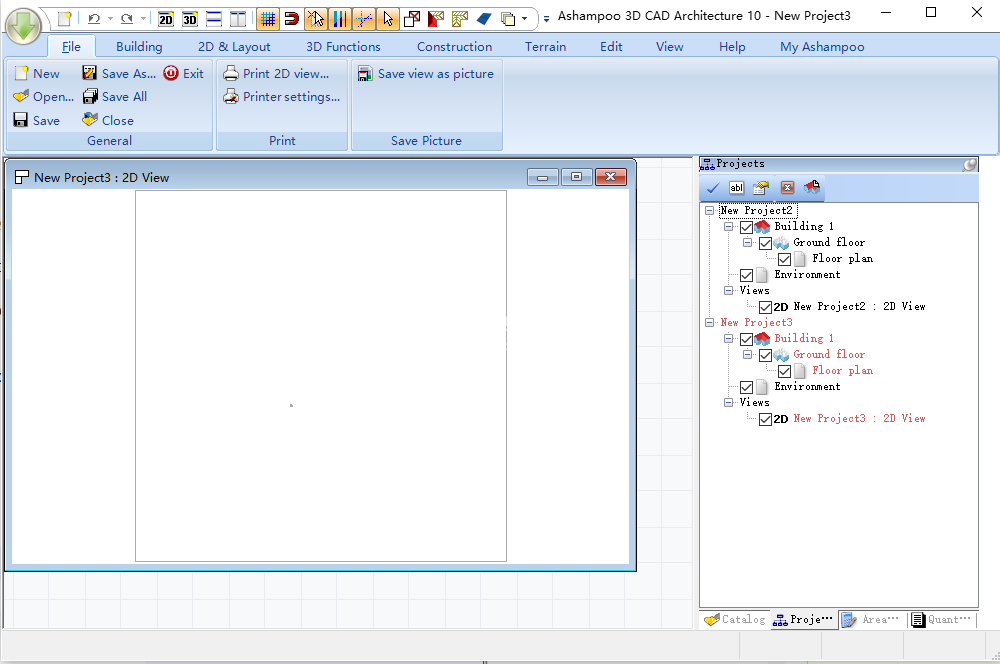Click the 2D View window title icon
This screenshot has height=664, width=1000.
(22, 177)
